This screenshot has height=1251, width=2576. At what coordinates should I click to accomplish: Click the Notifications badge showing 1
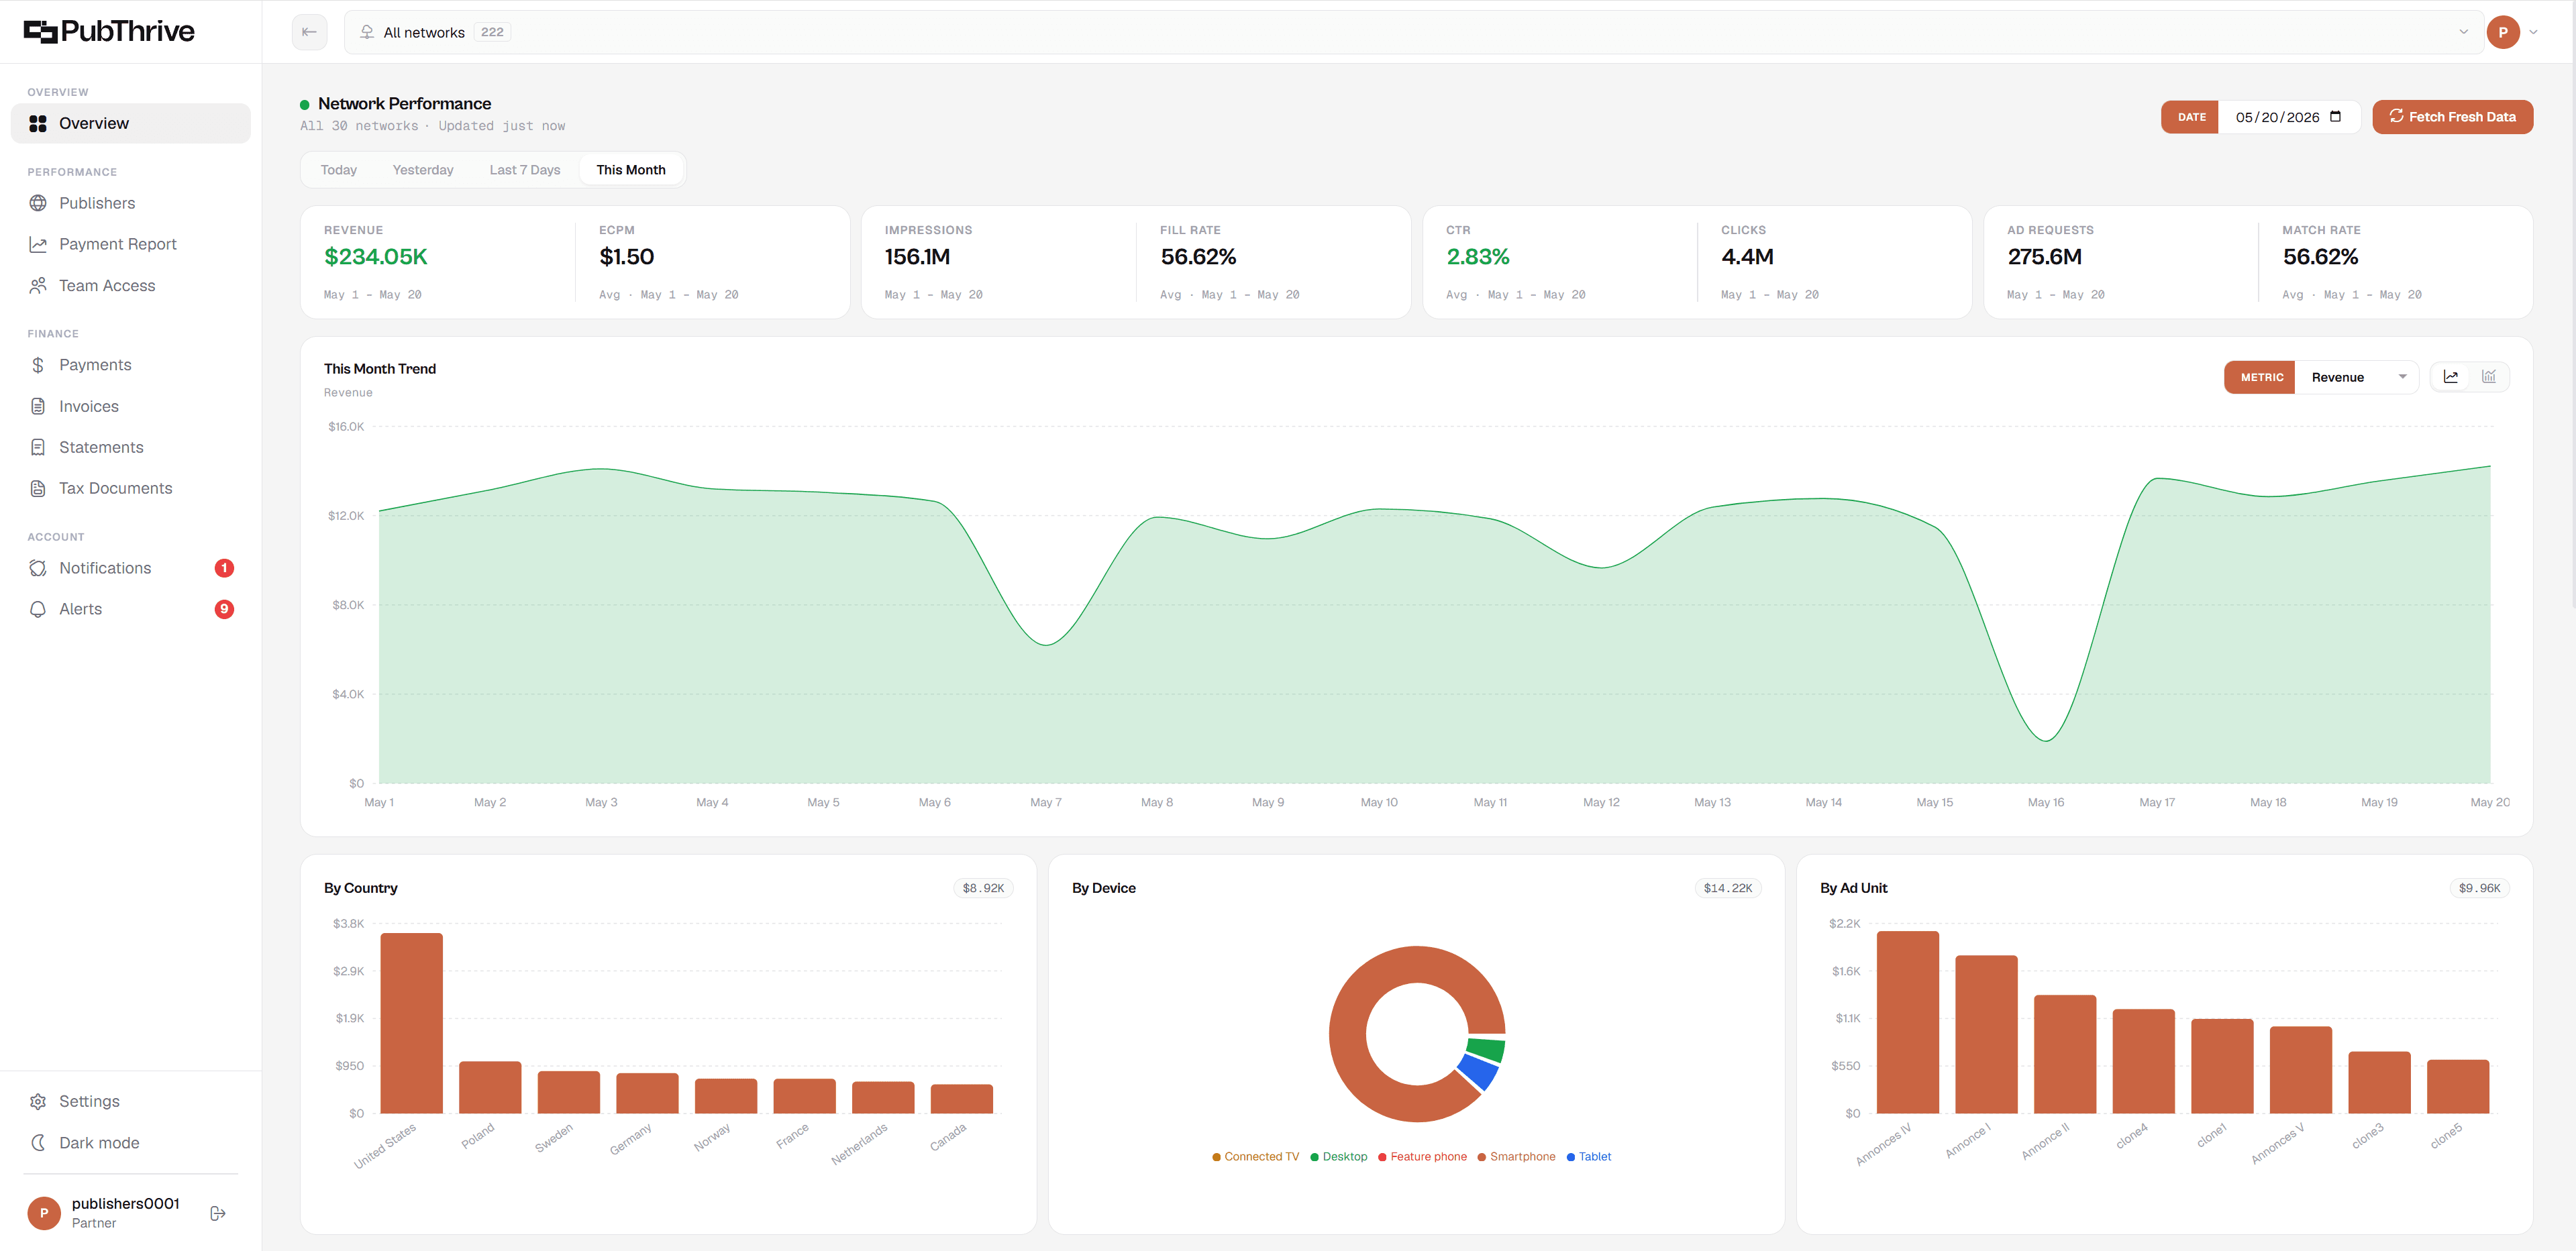224,568
